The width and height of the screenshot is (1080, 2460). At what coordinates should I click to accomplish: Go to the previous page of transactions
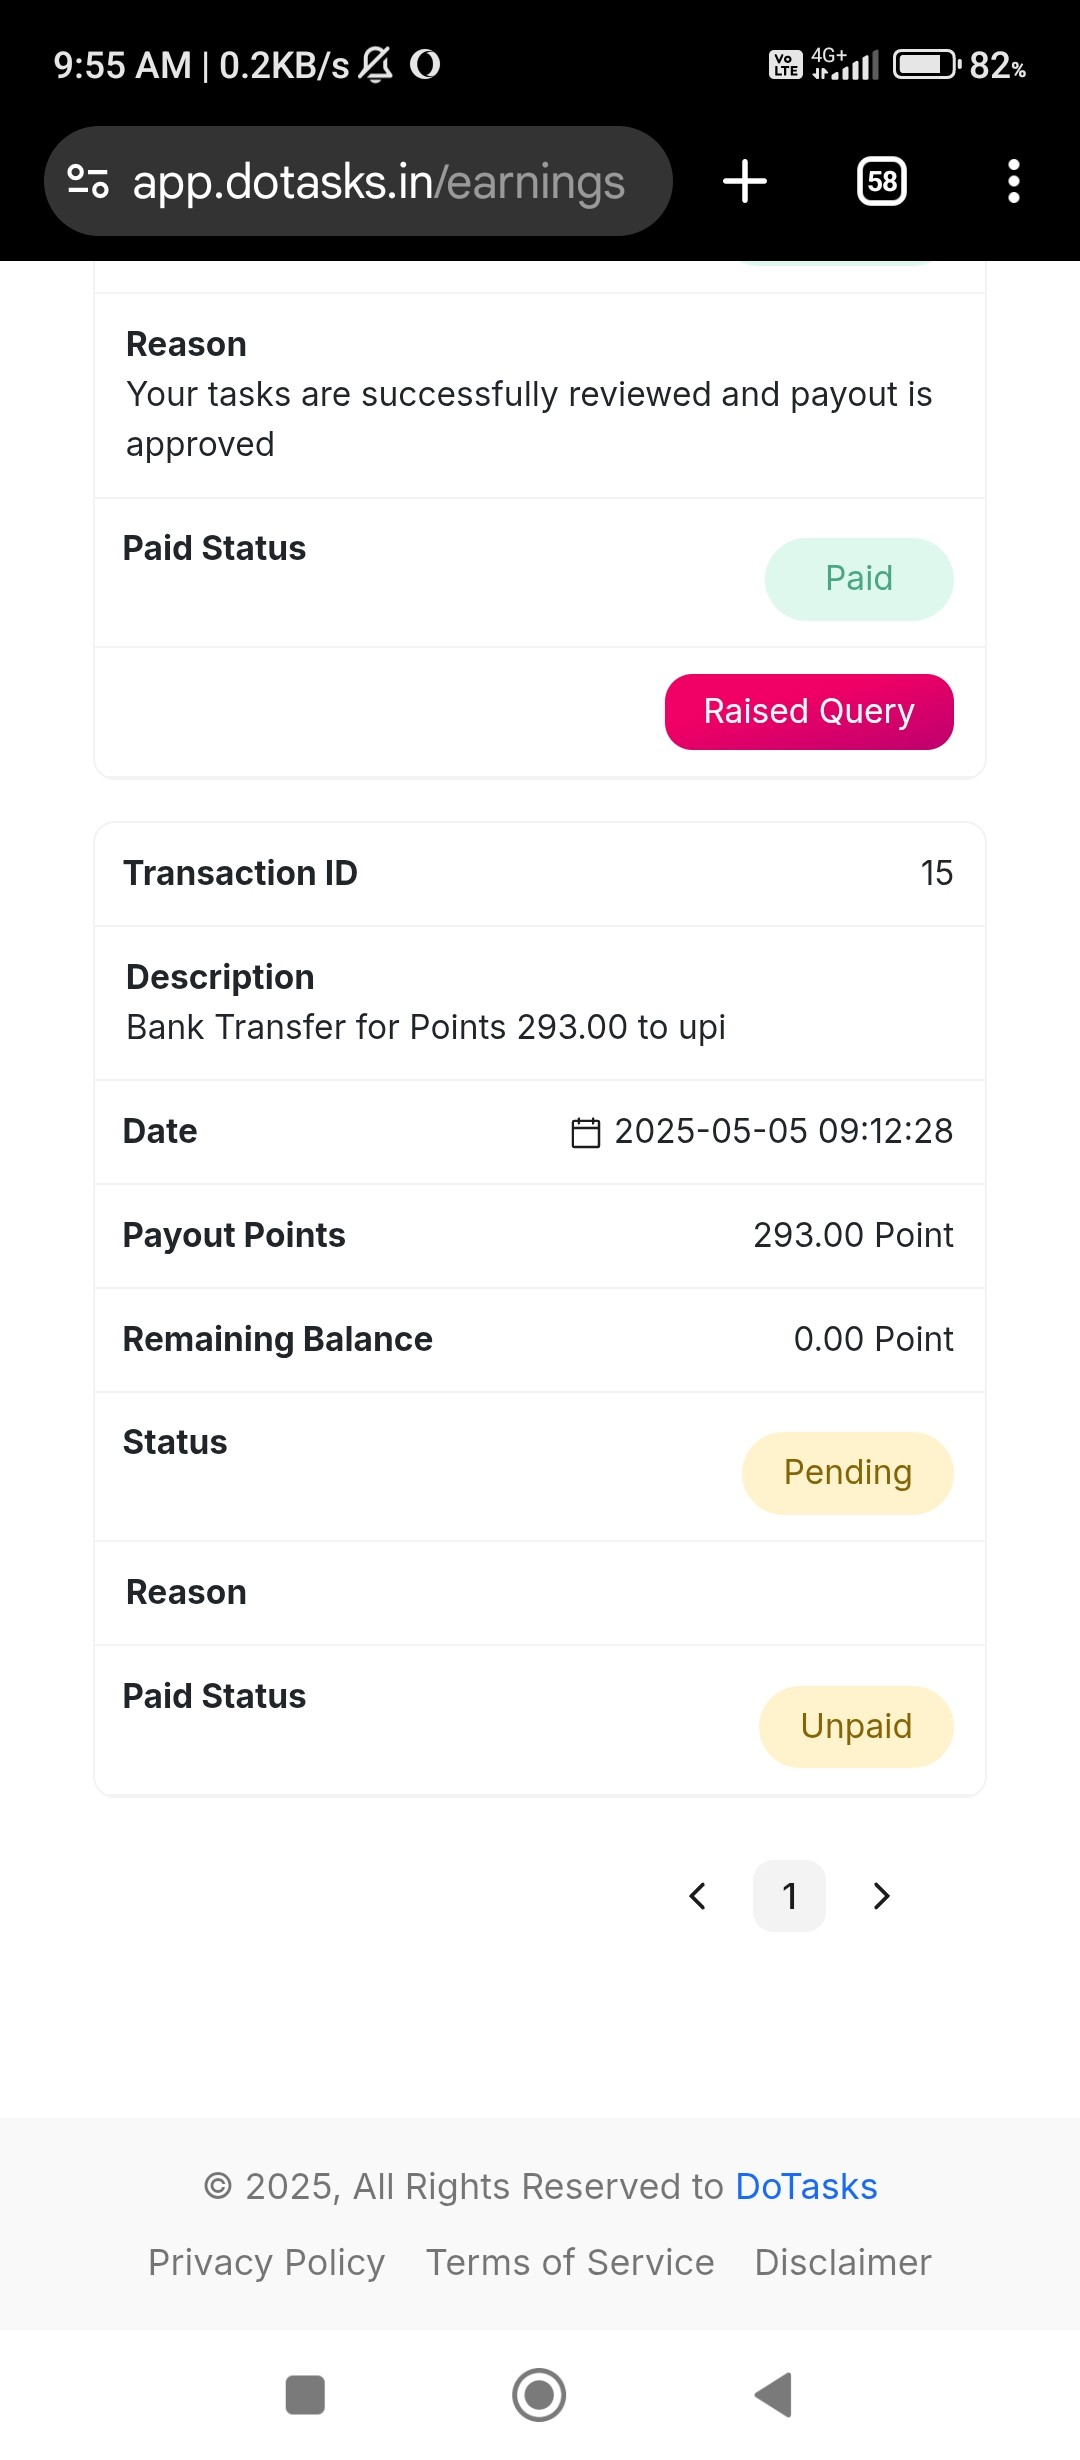(x=698, y=1896)
